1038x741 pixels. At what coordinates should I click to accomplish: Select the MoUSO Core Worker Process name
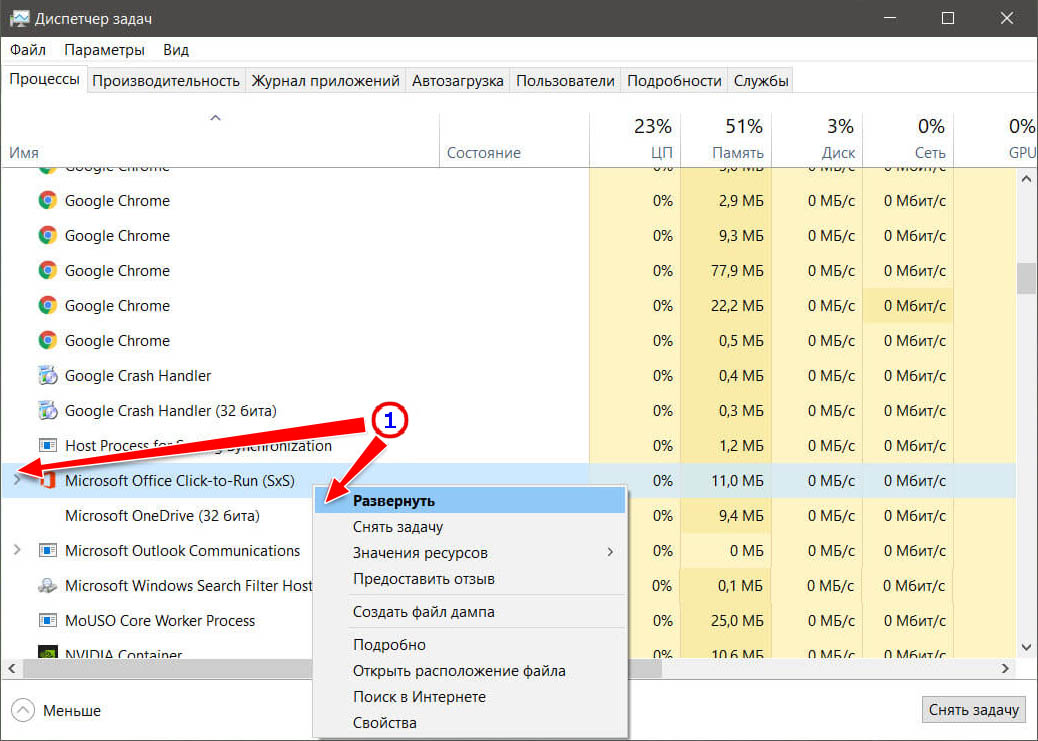pos(160,620)
